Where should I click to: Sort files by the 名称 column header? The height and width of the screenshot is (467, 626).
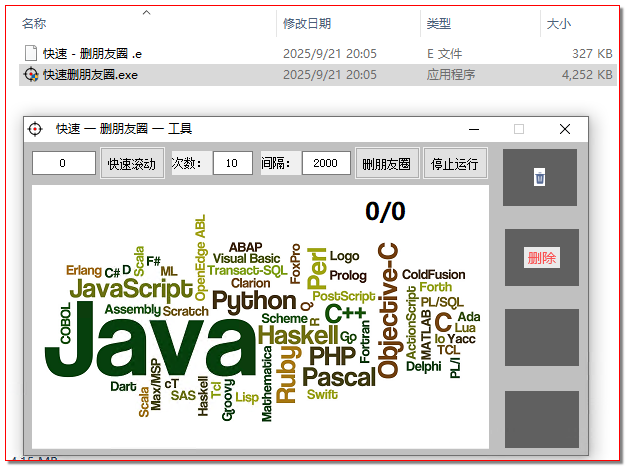(34, 23)
